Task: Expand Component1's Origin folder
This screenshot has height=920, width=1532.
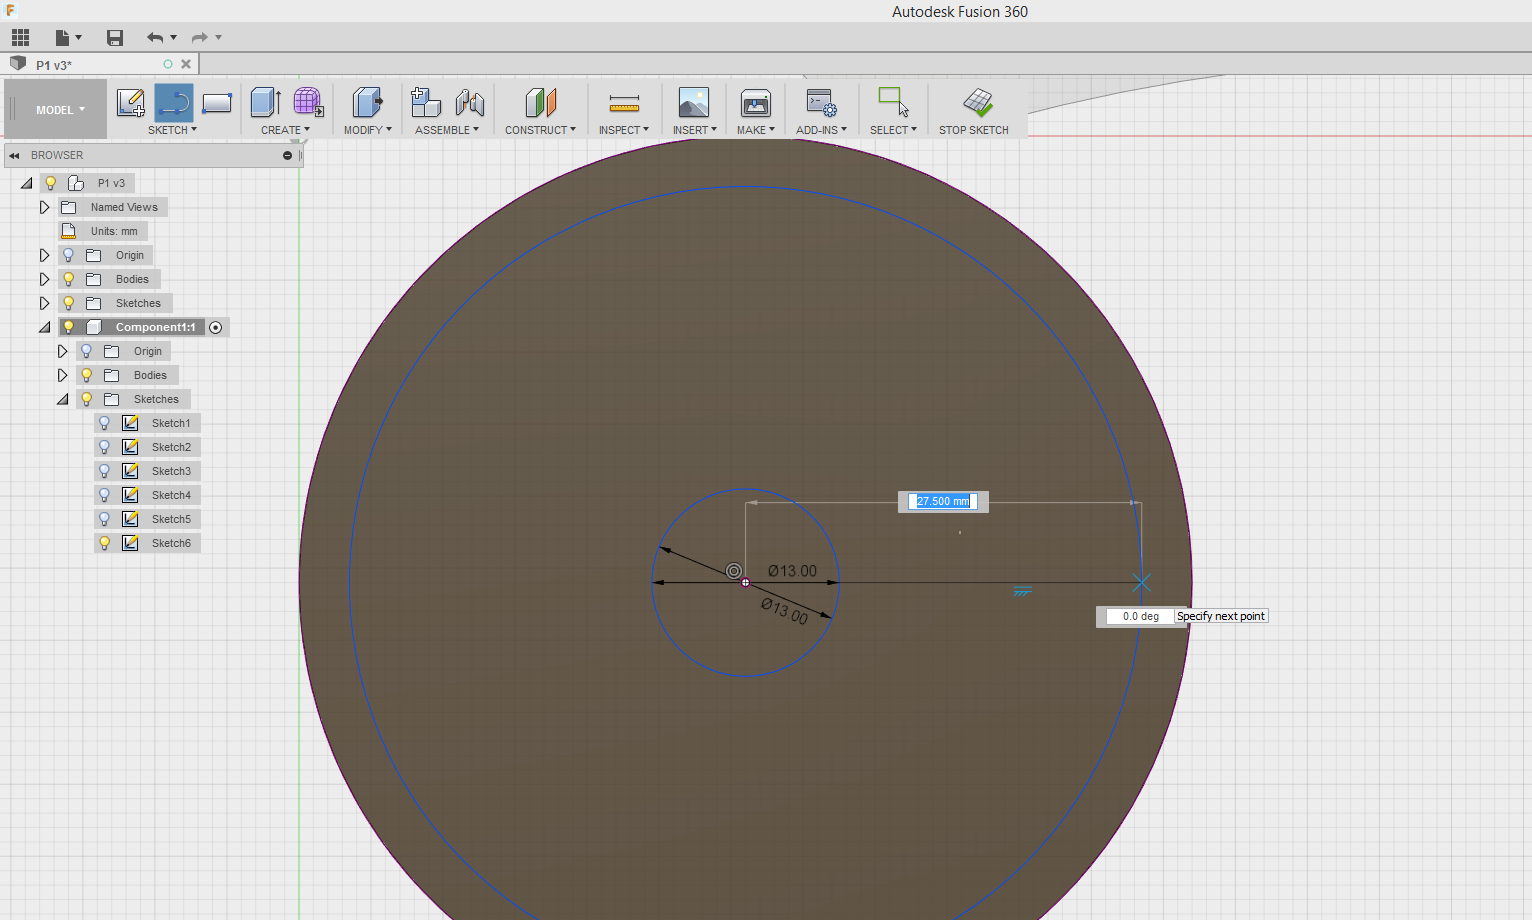Action: [62, 351]
